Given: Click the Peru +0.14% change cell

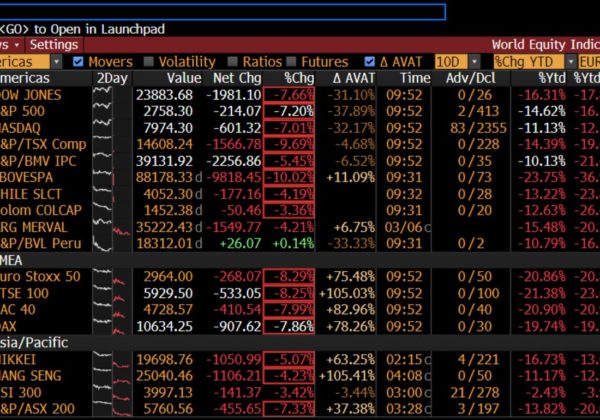Looking at the screenshot, I should coord(293,244).
